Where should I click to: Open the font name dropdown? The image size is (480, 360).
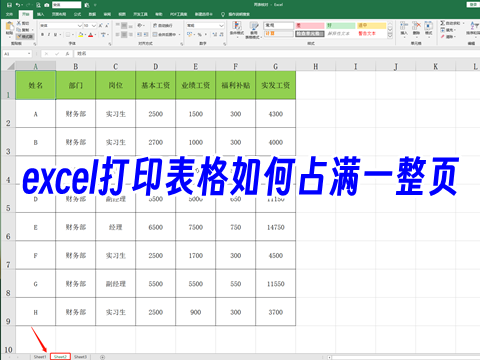(80, 25)
